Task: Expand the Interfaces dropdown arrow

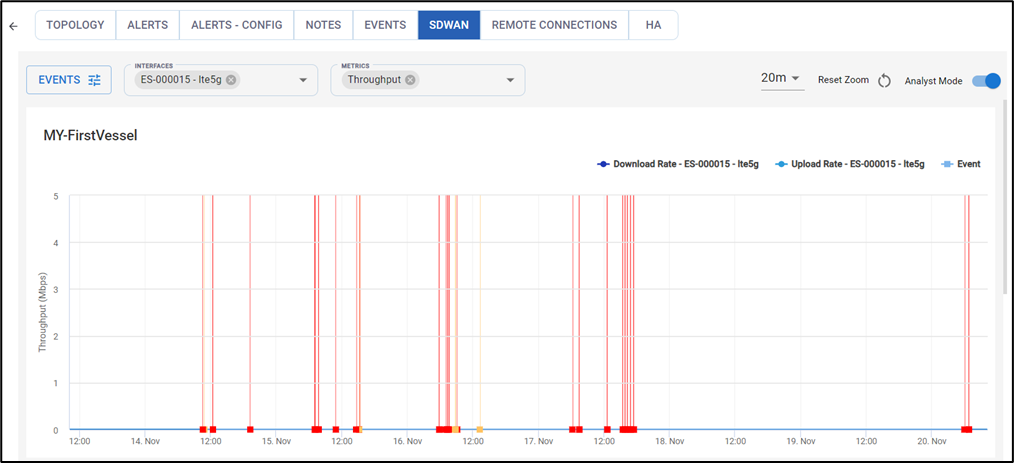Action: click(303, 80)
